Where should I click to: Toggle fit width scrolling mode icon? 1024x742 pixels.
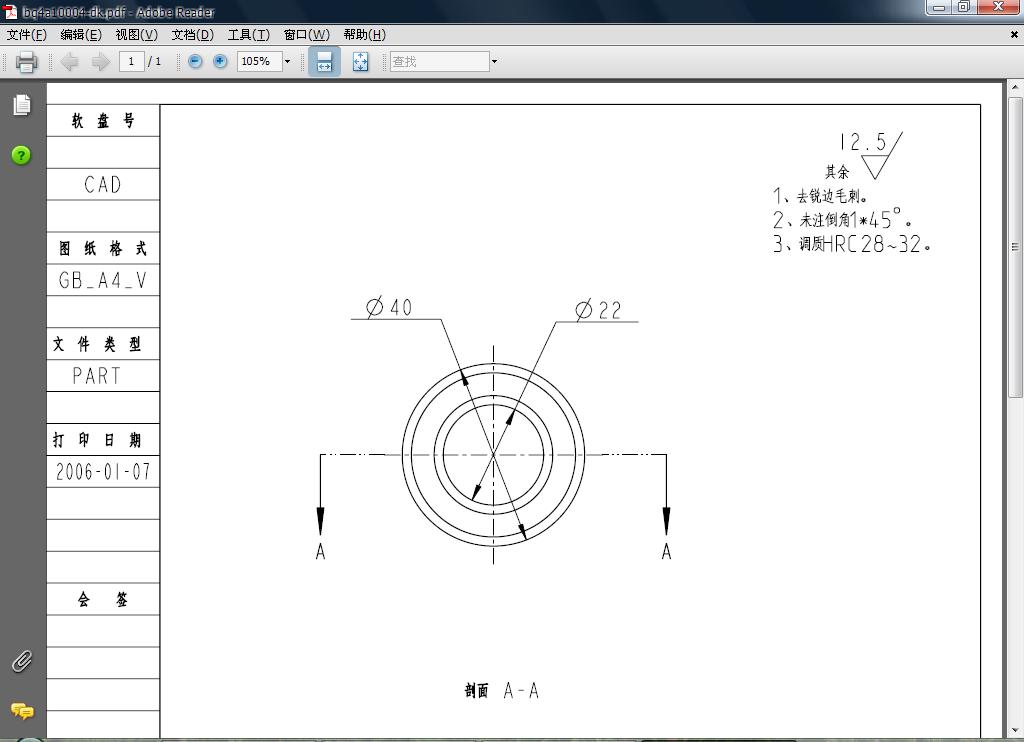(324, 61)
